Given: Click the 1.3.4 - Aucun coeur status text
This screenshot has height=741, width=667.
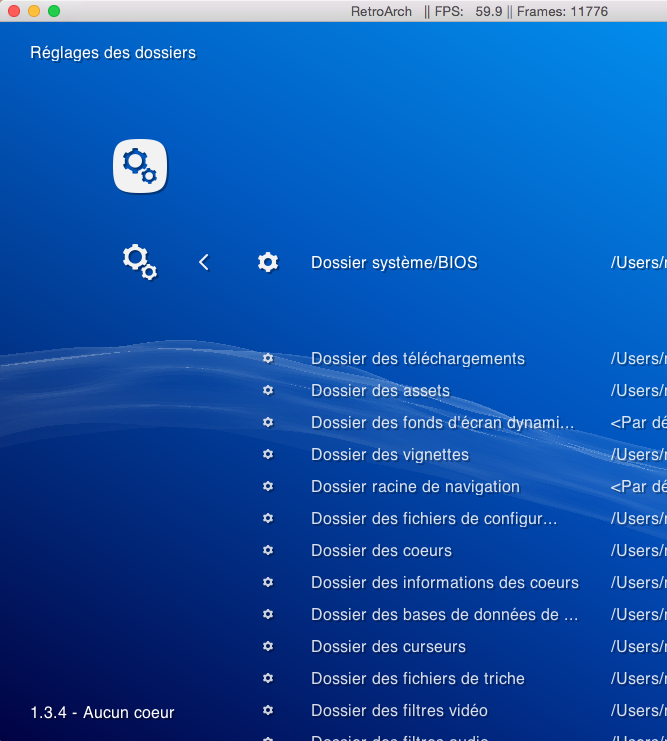Looking at the screenshot, I should (103, 712).
